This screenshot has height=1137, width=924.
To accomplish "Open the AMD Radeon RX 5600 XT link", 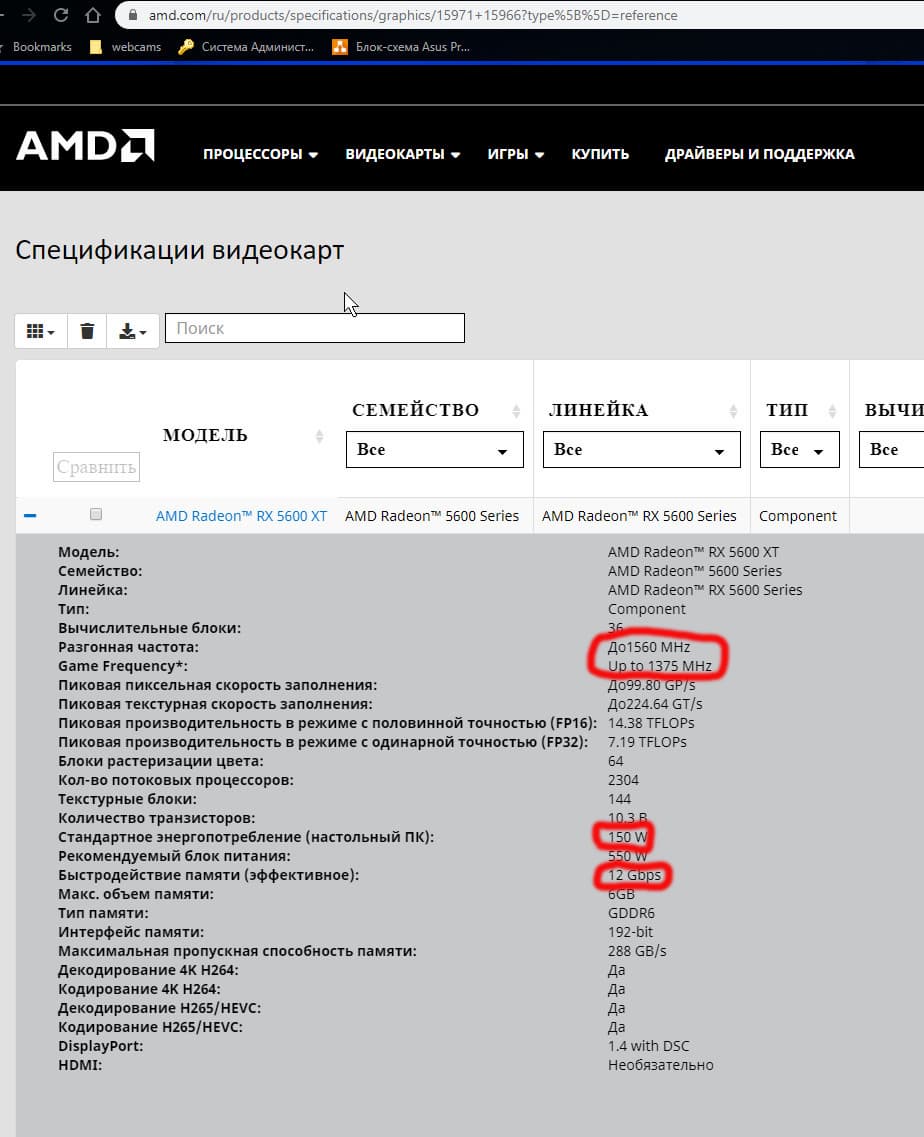I will coord(241,516).
